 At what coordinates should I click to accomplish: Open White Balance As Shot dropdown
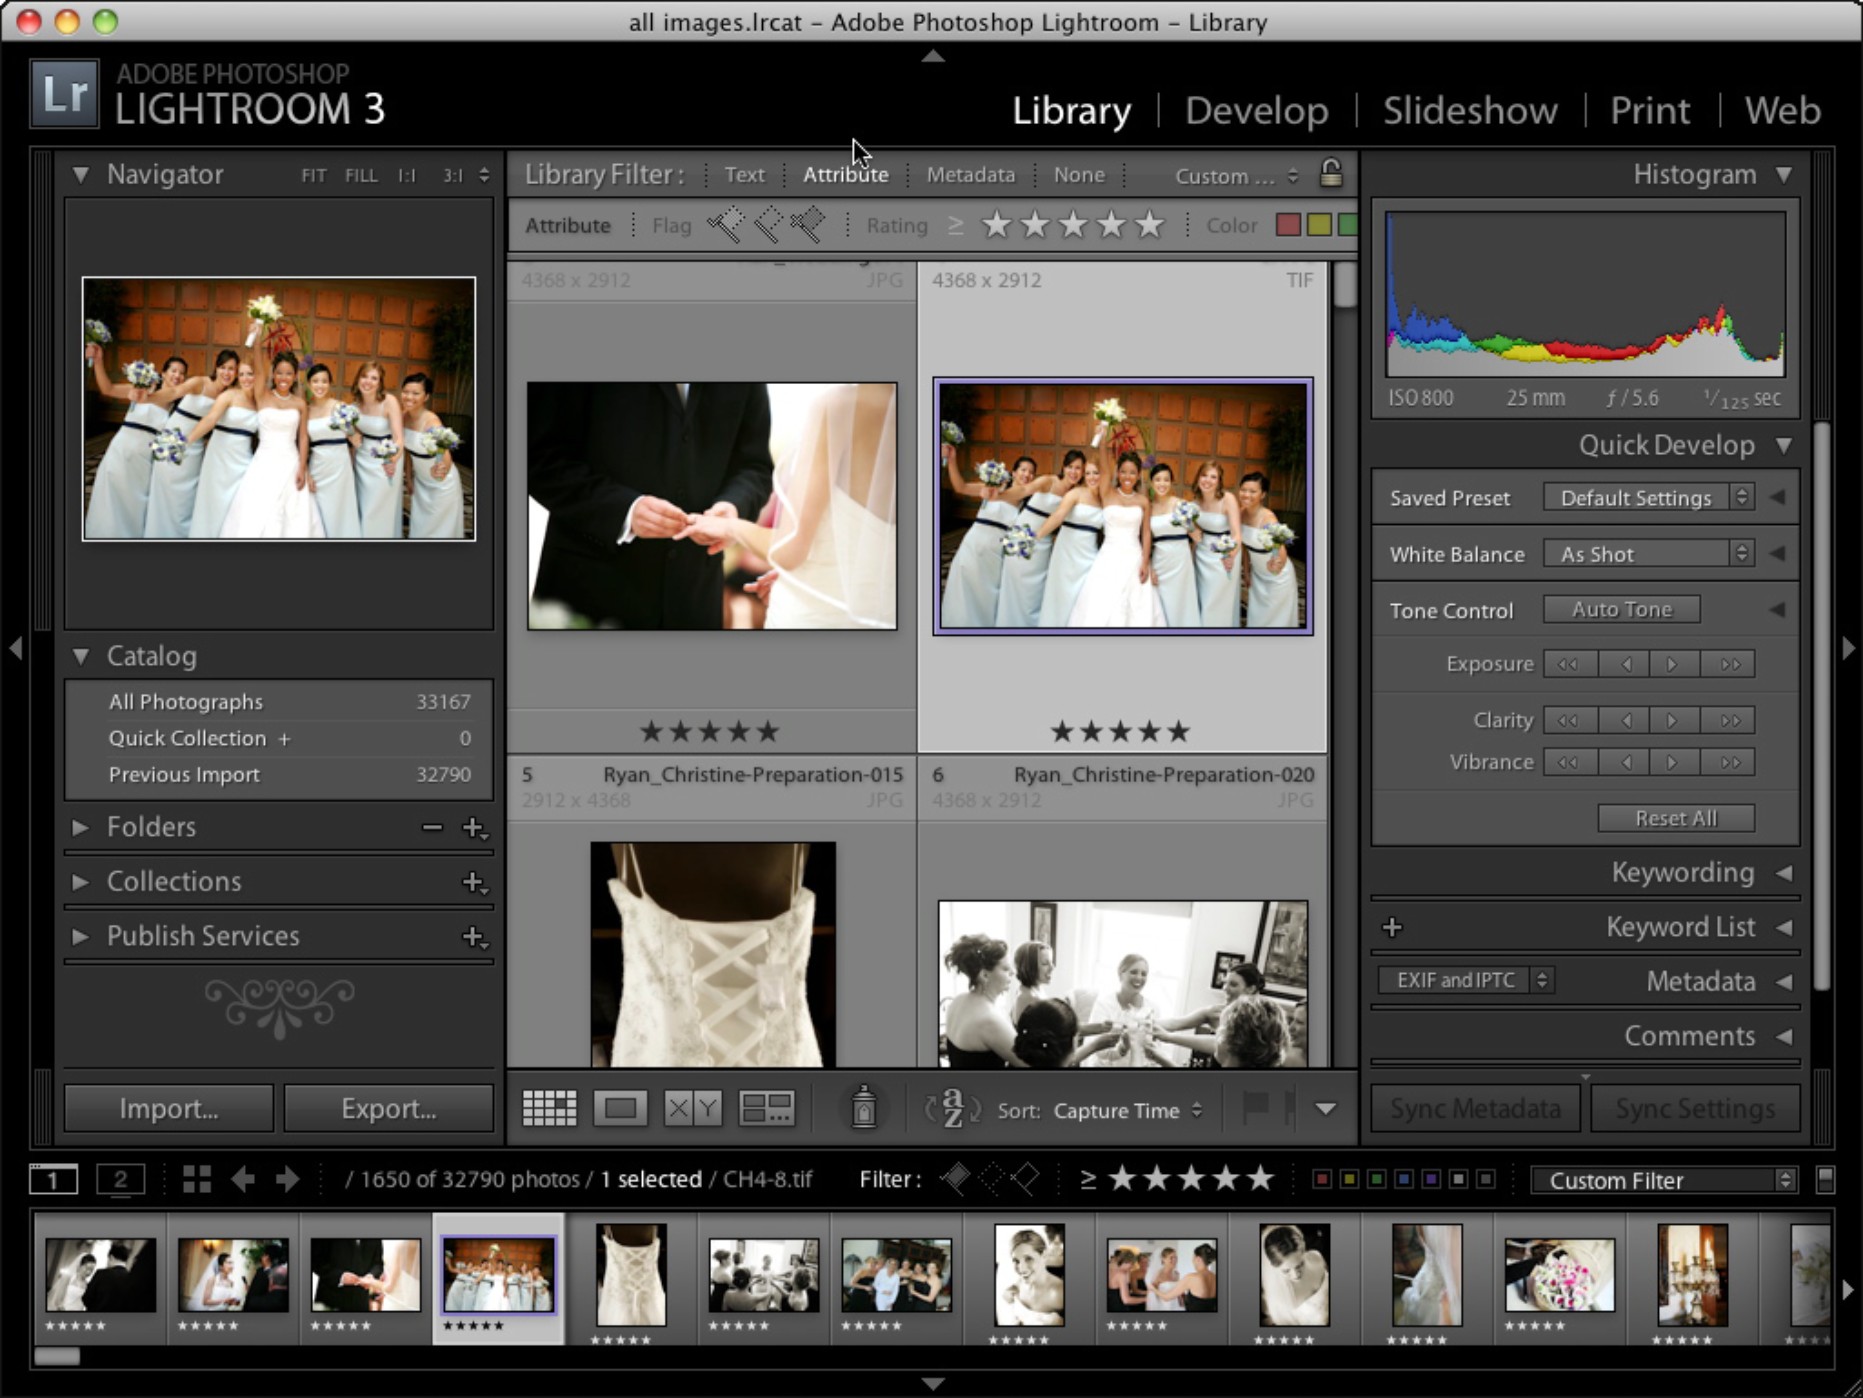(x=1648, y=553)
